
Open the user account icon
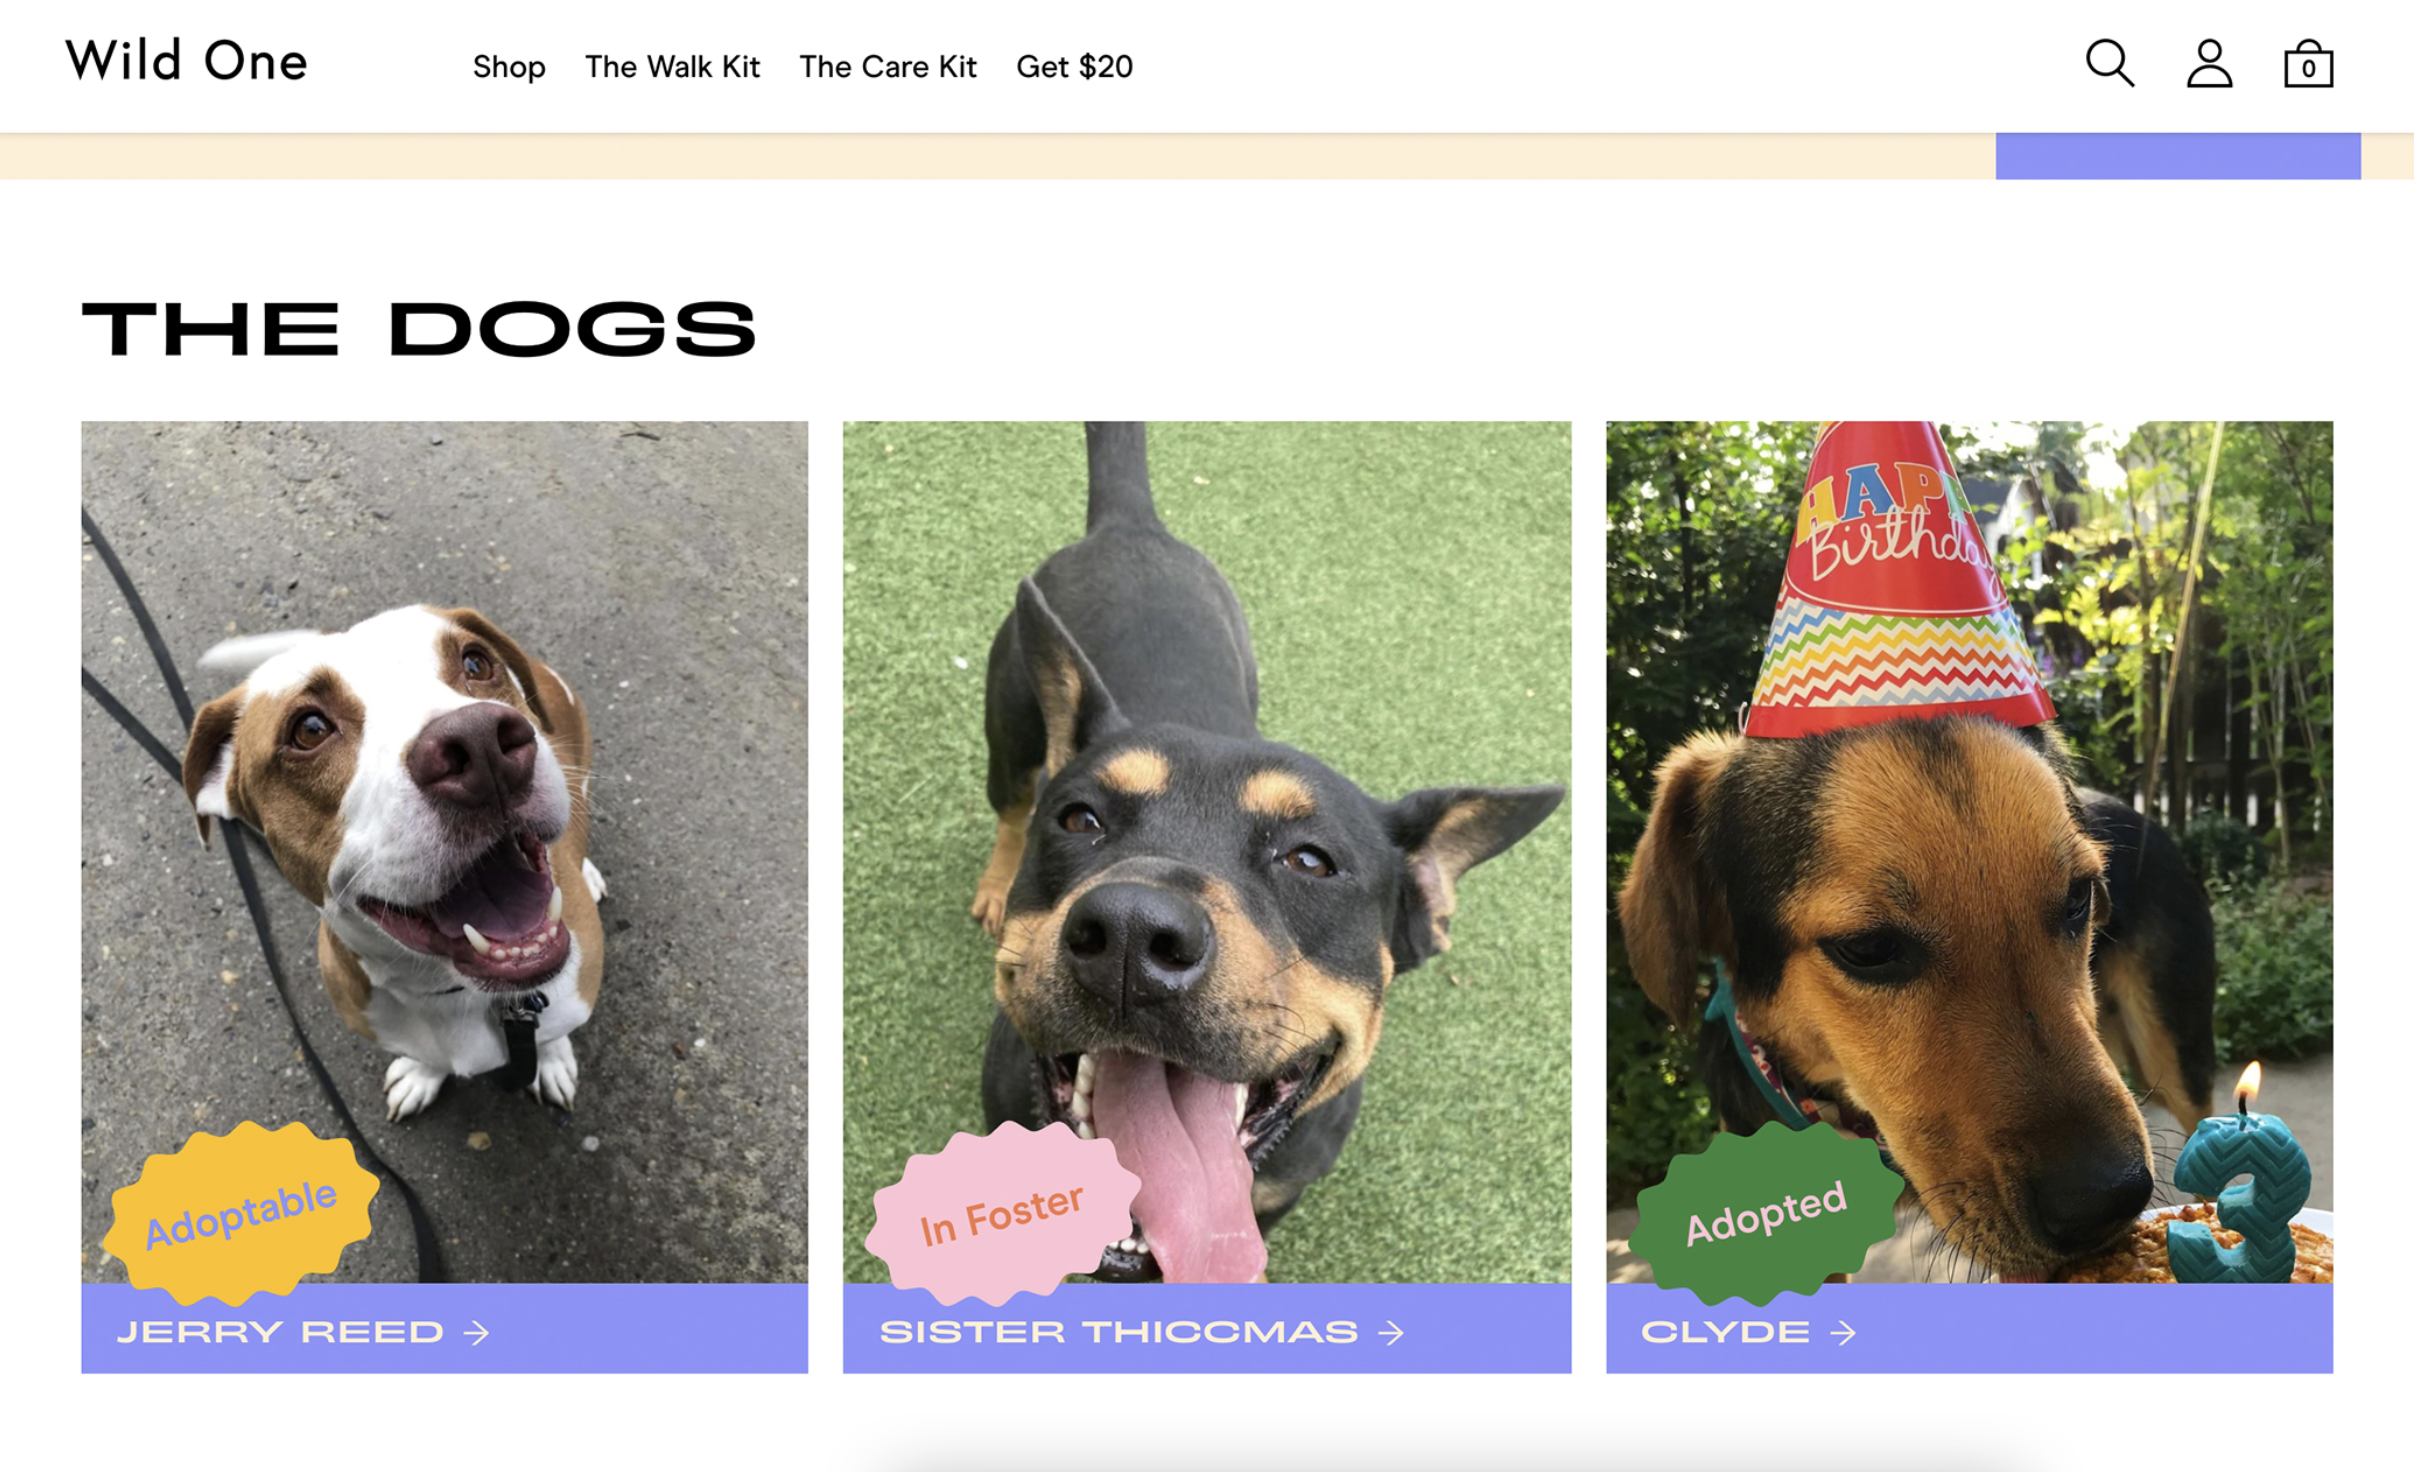pos(2208,64)
